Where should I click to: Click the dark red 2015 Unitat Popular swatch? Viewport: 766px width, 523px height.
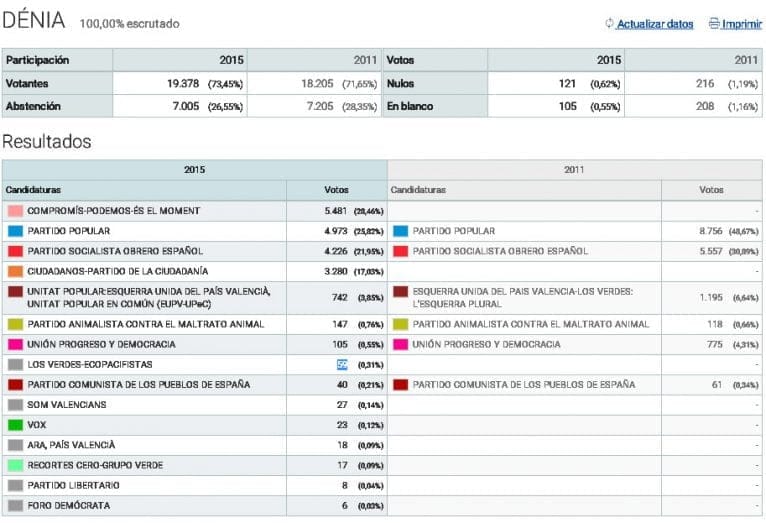tap(15, 292)
